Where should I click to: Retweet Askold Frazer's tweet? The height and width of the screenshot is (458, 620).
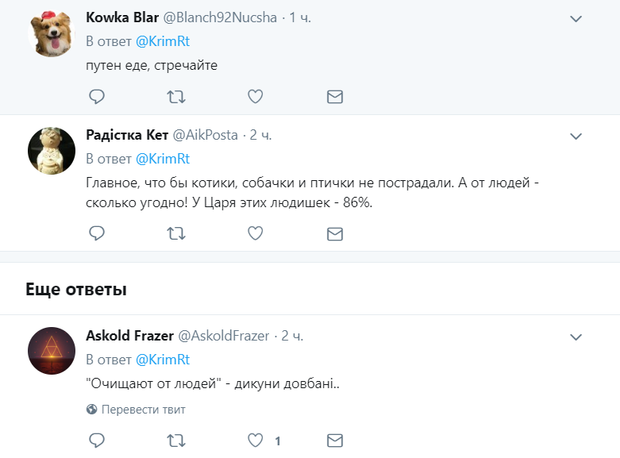pos(176,440)
